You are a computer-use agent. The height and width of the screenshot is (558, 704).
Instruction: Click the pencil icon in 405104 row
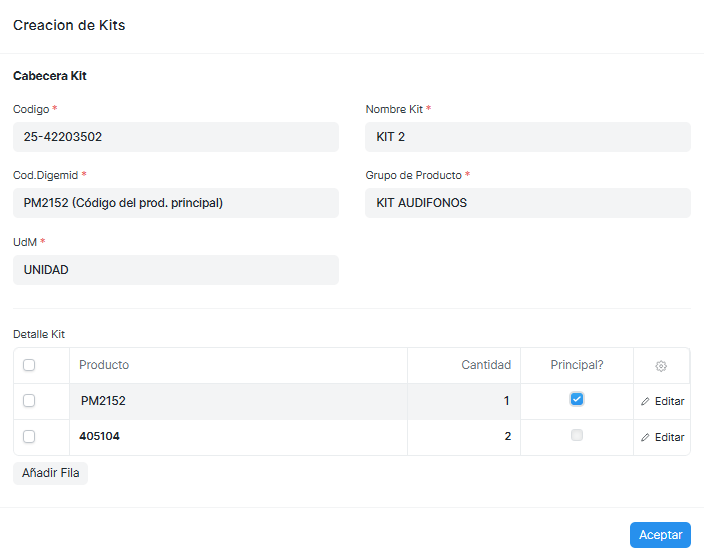coord(645,437)
